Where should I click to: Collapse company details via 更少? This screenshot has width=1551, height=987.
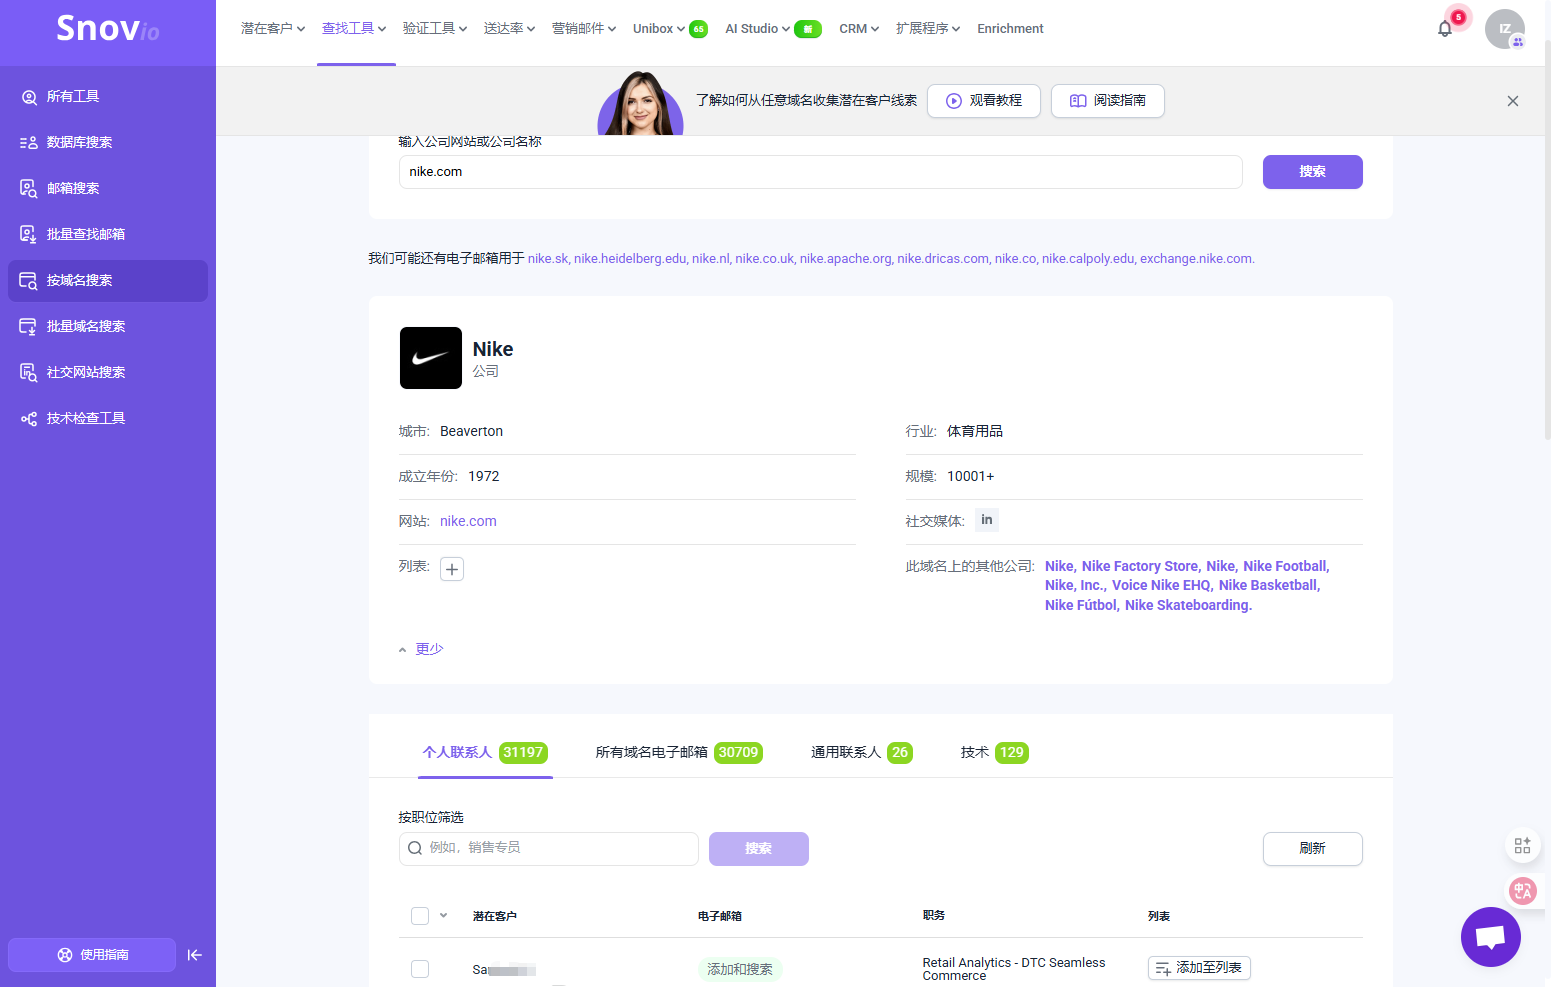coord(429,649)
